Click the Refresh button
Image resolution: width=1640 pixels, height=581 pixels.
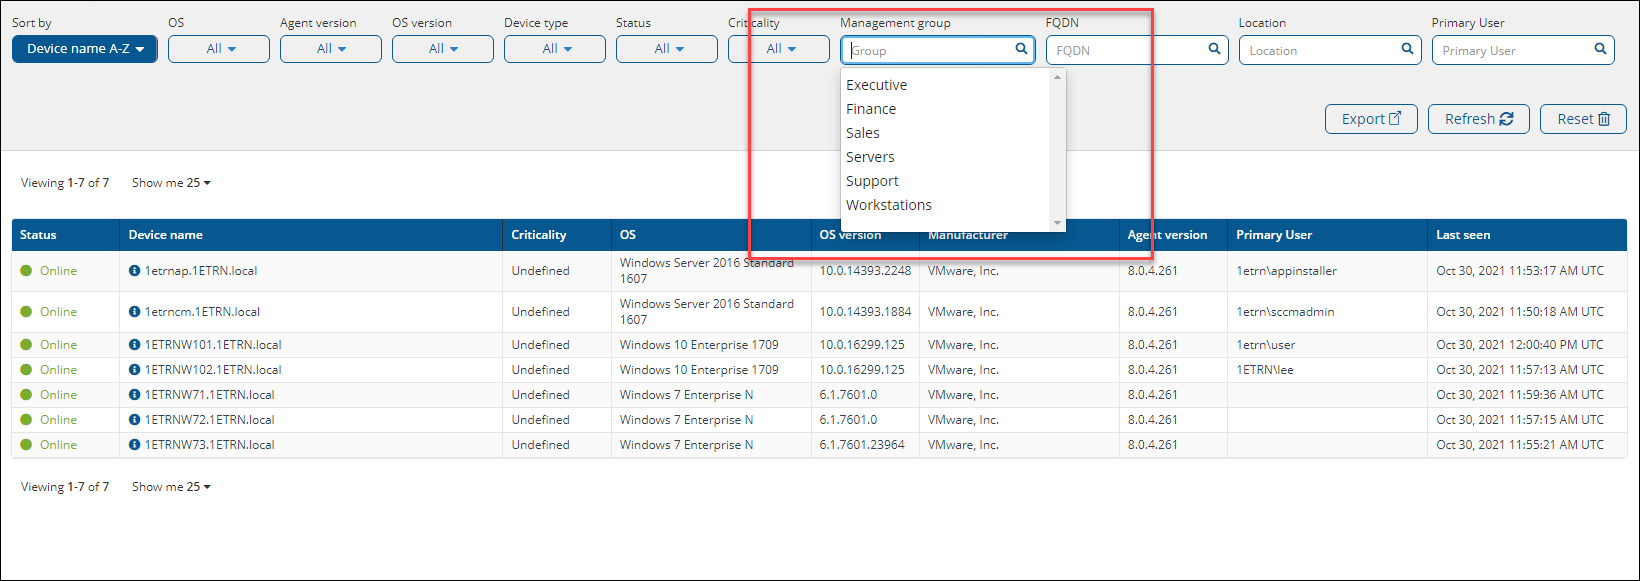tap(1478, 119)
